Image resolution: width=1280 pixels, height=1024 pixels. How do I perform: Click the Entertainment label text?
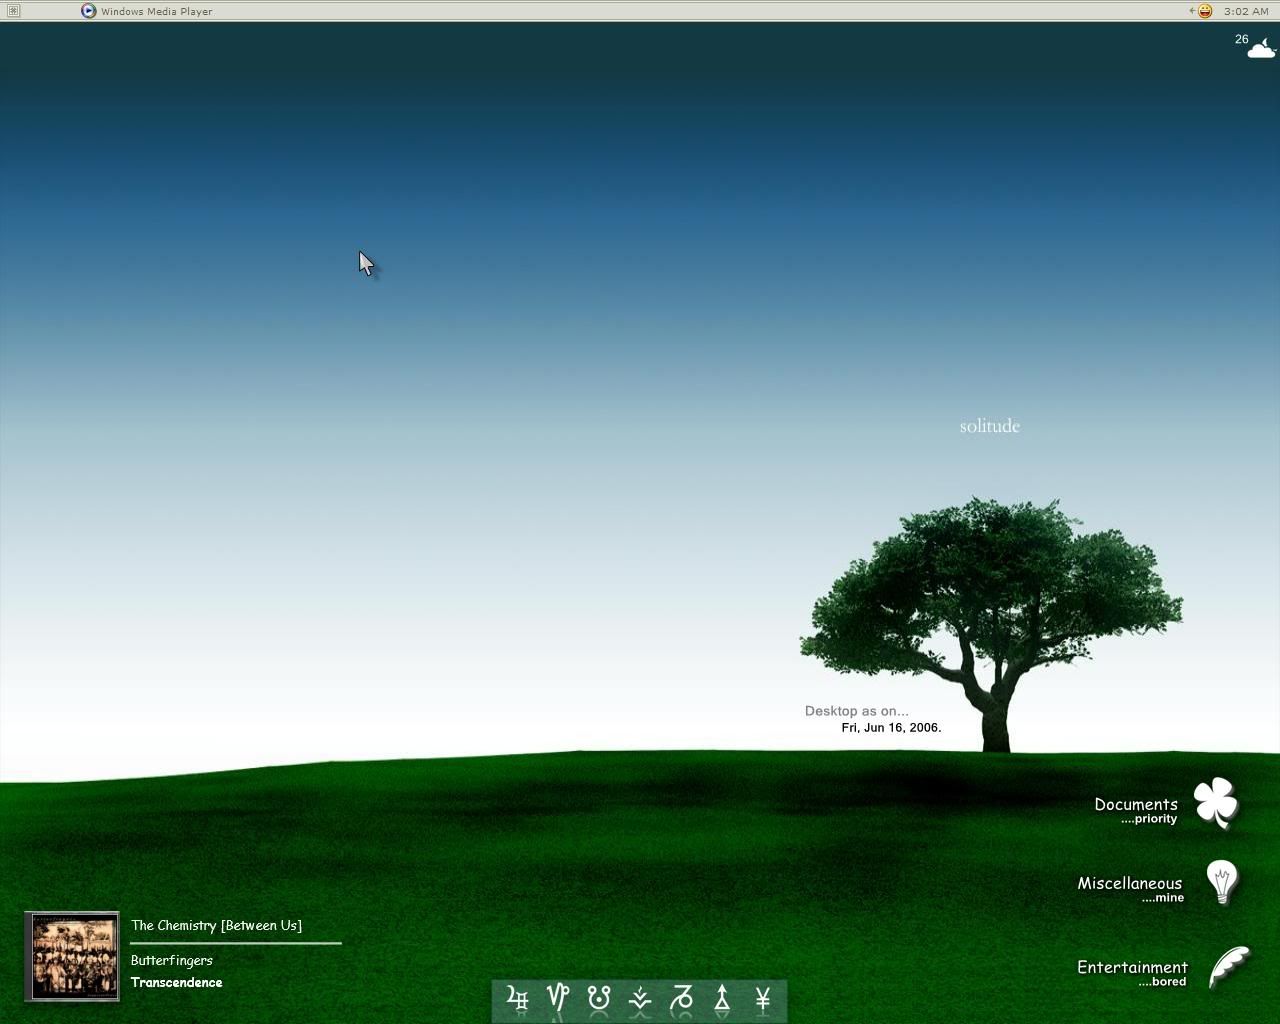(x=1132, y=967)
